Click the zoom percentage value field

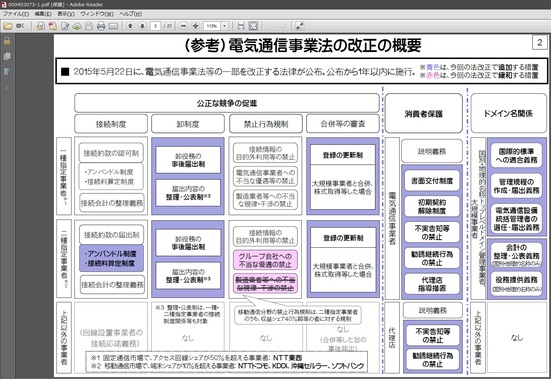[212, 26]
